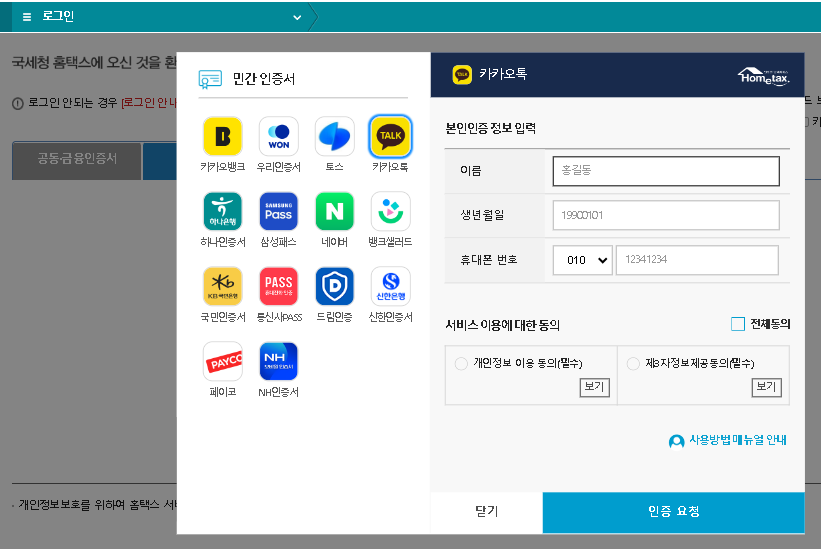Open the 010 phone prefix dropdown
The height and width of the screenshot is (549, 821).
583,260
